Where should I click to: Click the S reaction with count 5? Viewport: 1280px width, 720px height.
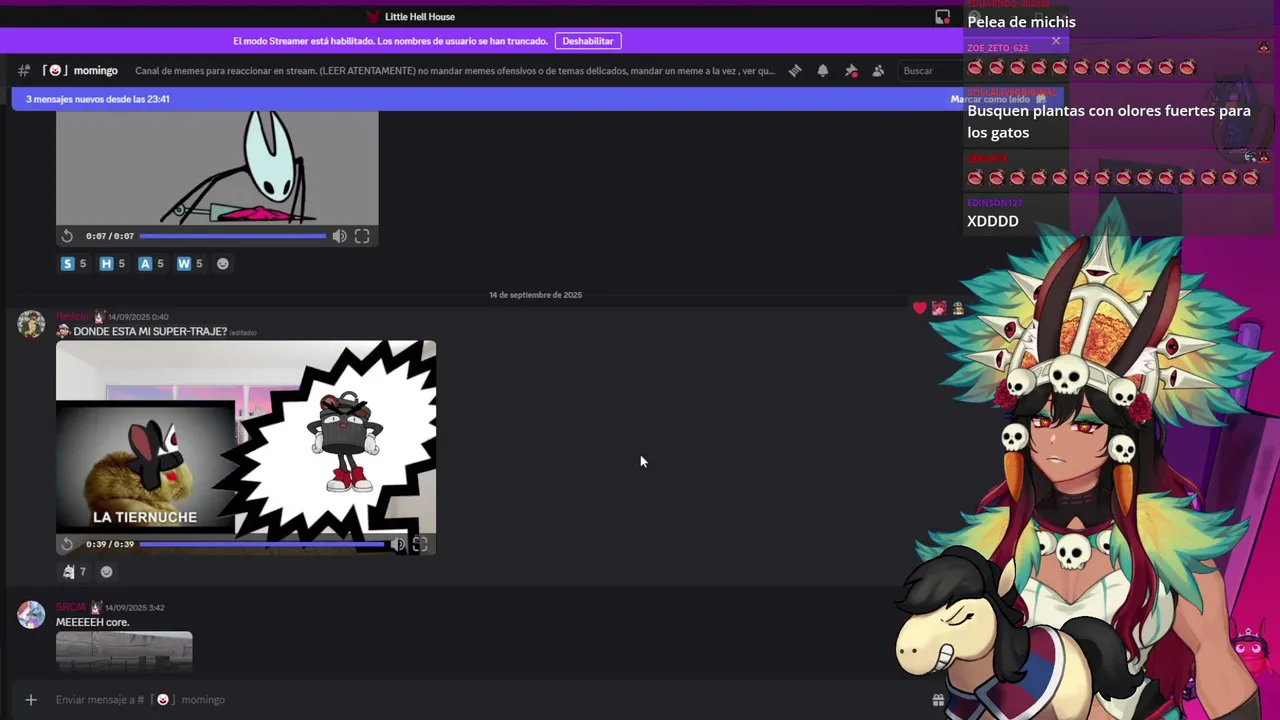pyautogui.click(x=74, y=264)
